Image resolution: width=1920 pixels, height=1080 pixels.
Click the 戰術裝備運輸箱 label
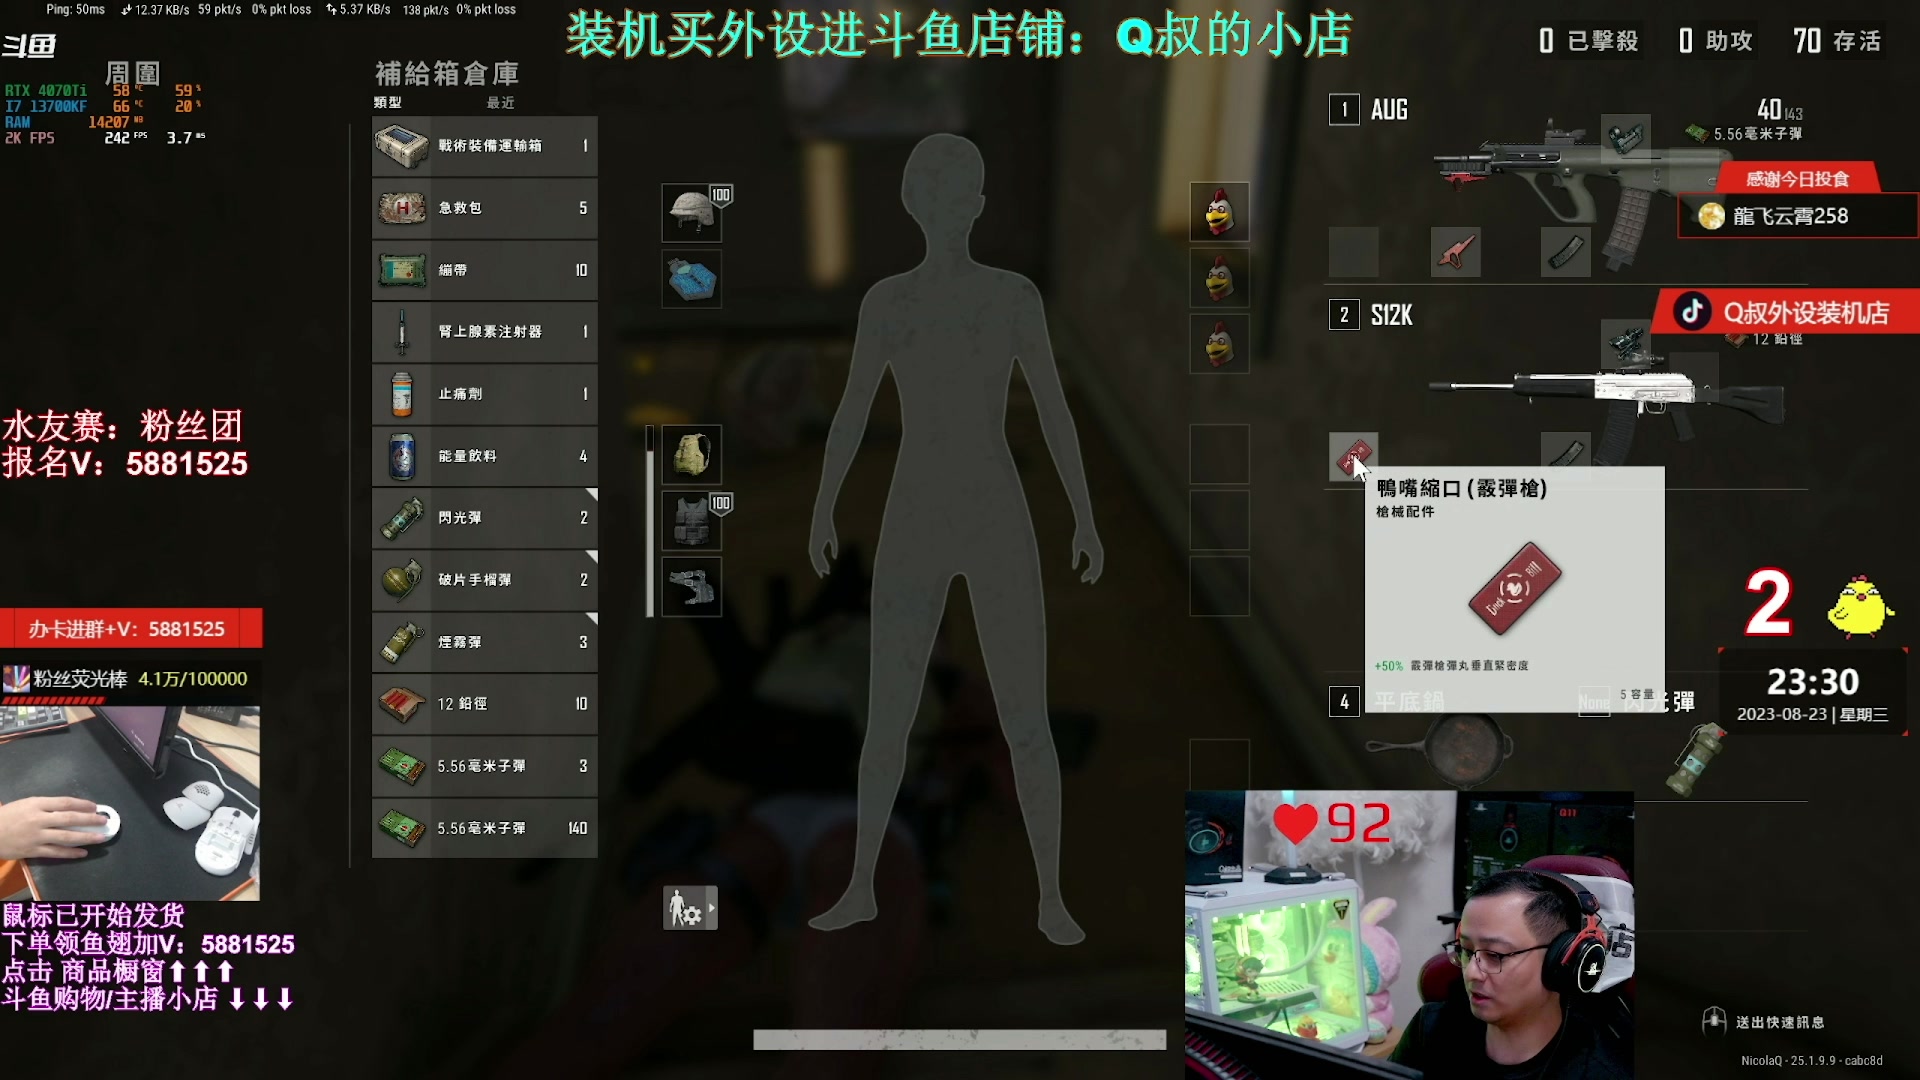tap(490, 146)
